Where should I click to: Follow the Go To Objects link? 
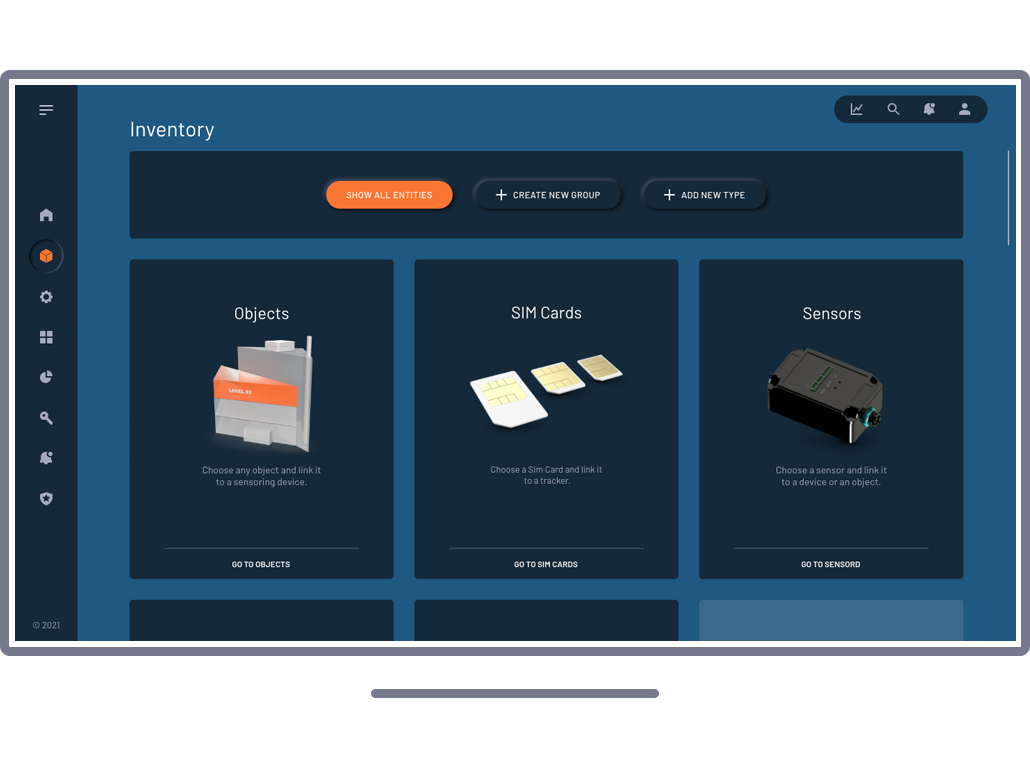[x=261, y=564]
